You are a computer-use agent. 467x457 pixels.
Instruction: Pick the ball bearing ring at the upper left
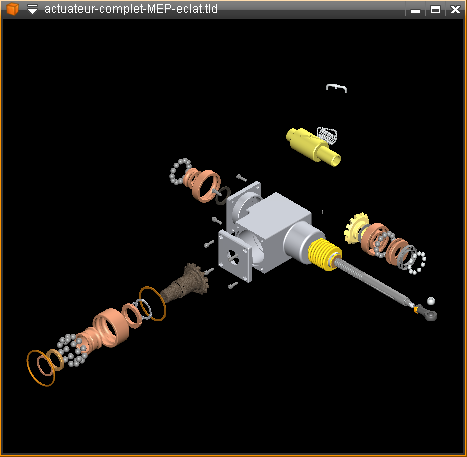180,171
